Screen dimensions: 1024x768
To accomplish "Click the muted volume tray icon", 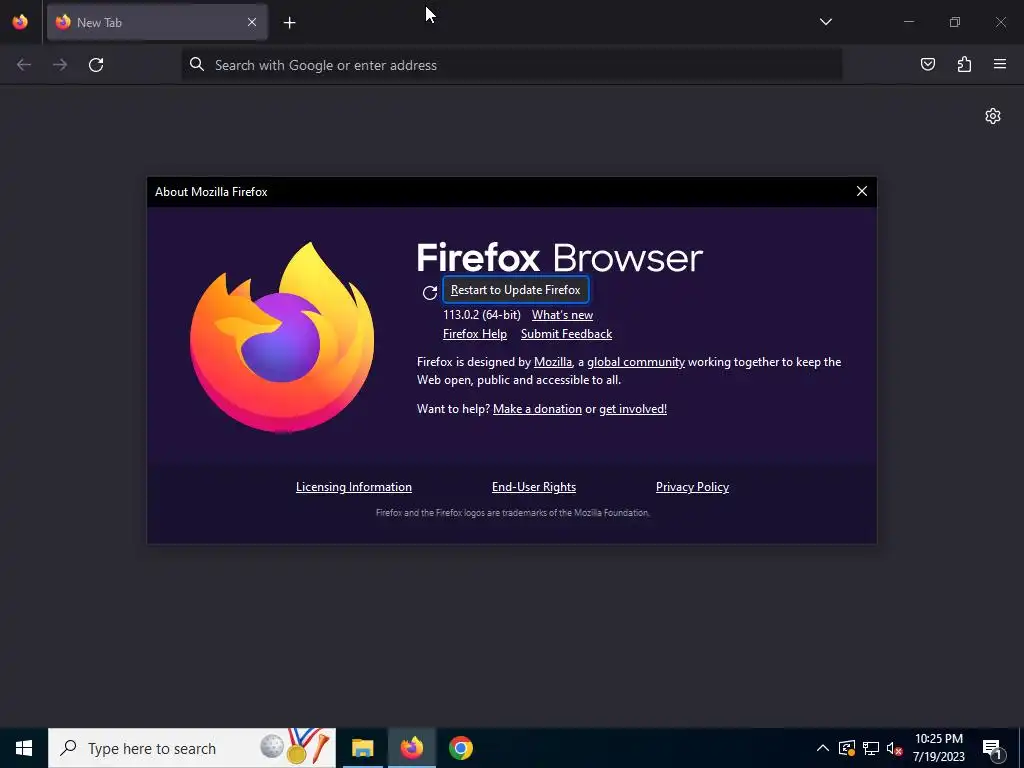I will click(894, 748).
